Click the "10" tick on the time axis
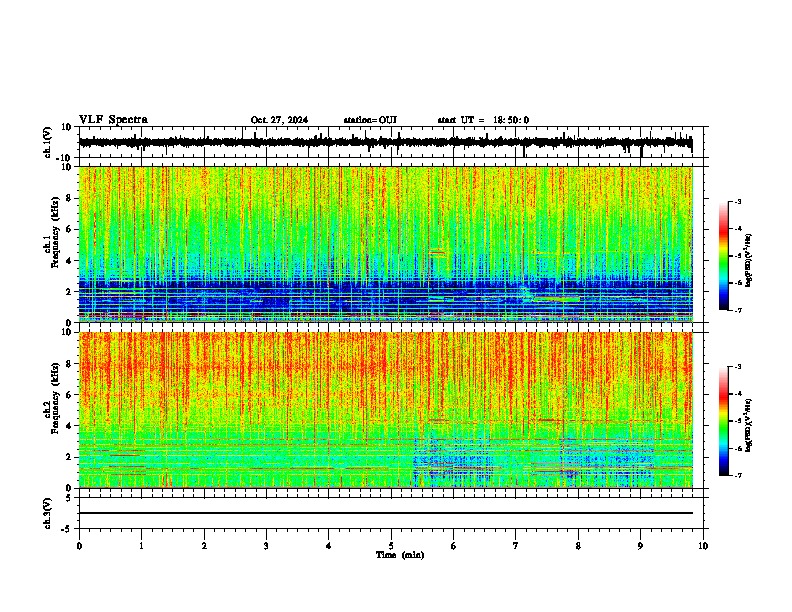 click(703, 546)
